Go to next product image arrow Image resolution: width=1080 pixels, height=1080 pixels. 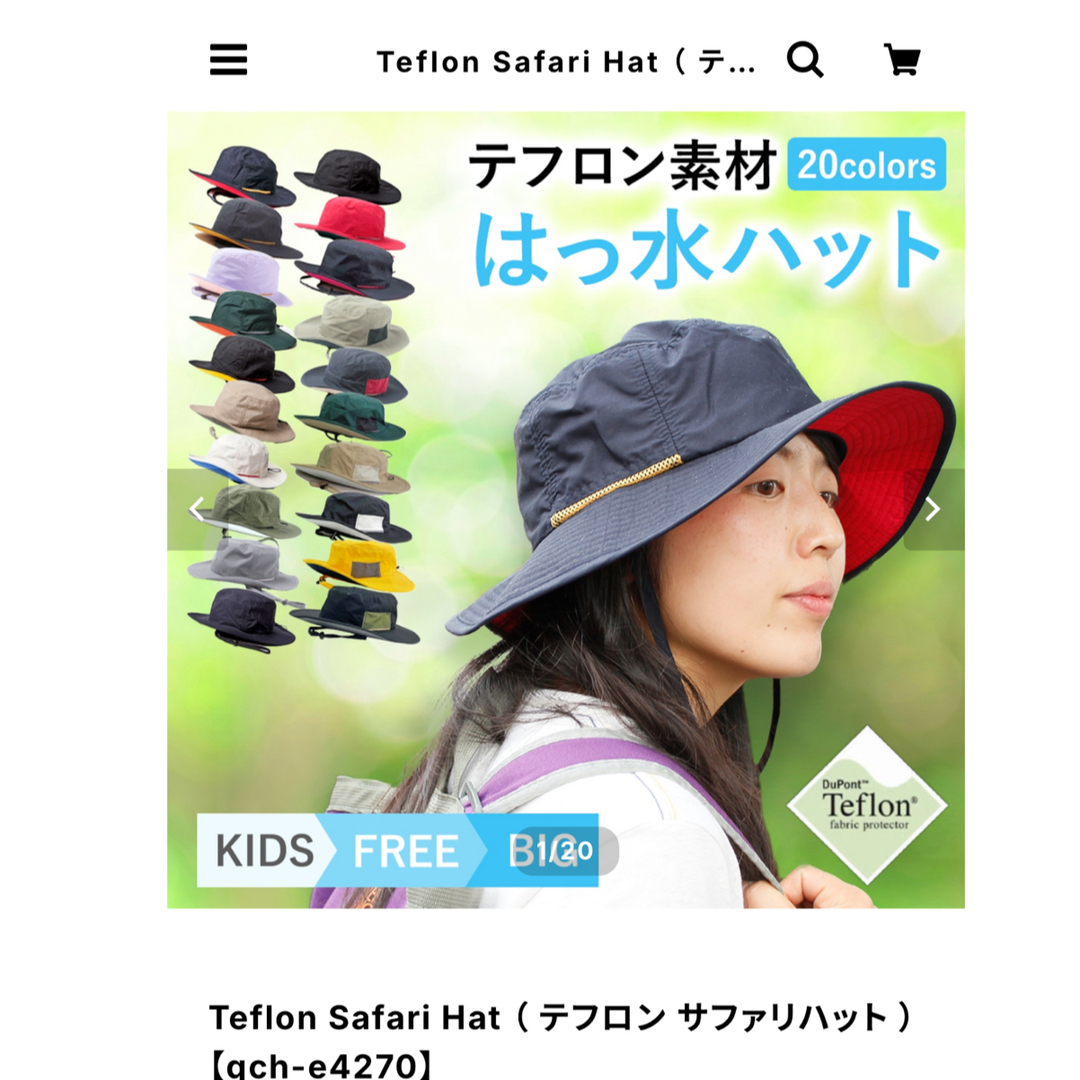coord(933,510)
